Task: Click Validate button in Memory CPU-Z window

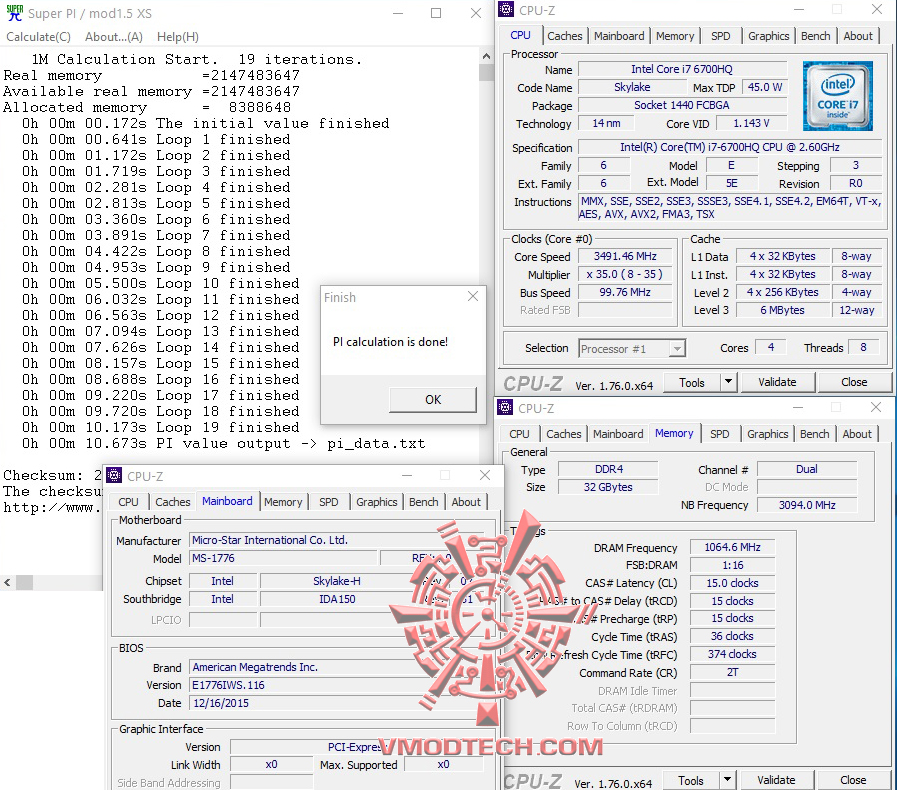Action: (x=776, y=780)
